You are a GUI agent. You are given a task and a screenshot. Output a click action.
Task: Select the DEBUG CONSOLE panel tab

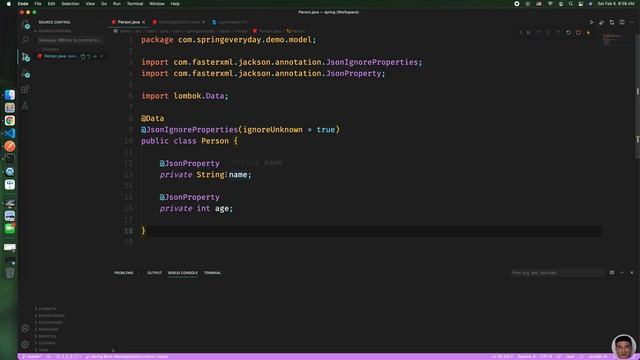tap(182, 273)
